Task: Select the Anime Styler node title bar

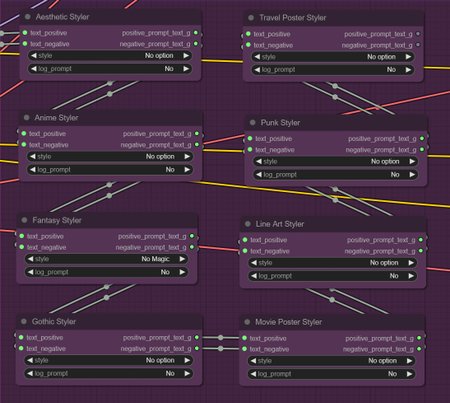Action: (110, 118)
